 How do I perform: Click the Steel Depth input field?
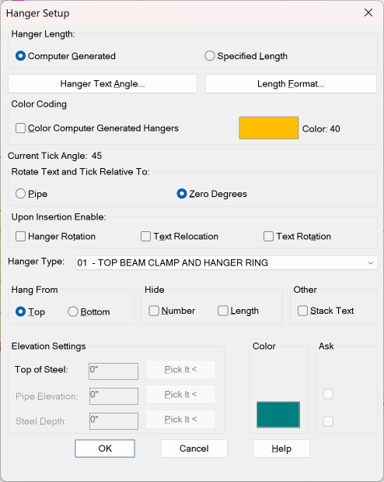click(x=113, y=421)
